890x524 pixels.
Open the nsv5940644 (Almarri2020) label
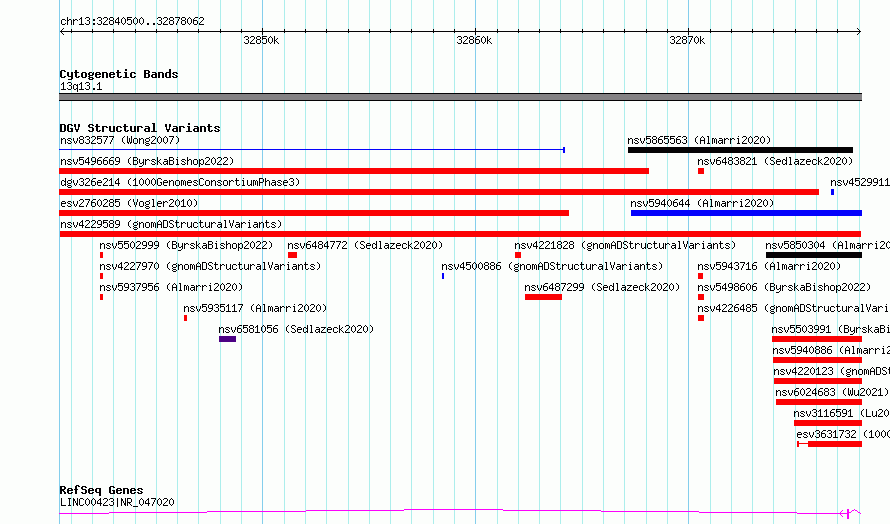pos(702,203)
